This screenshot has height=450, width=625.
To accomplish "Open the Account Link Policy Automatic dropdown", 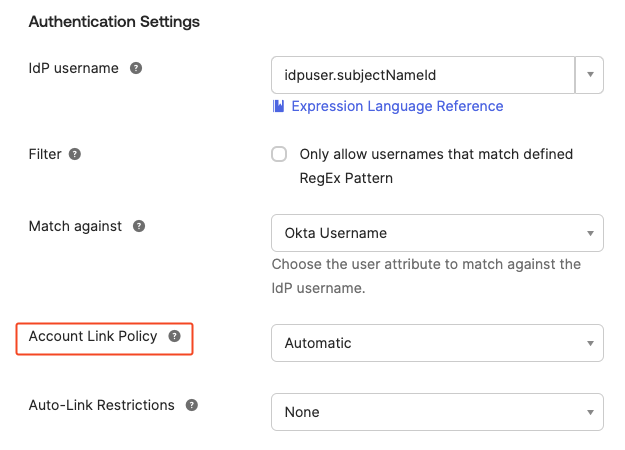I will (437, 343).
